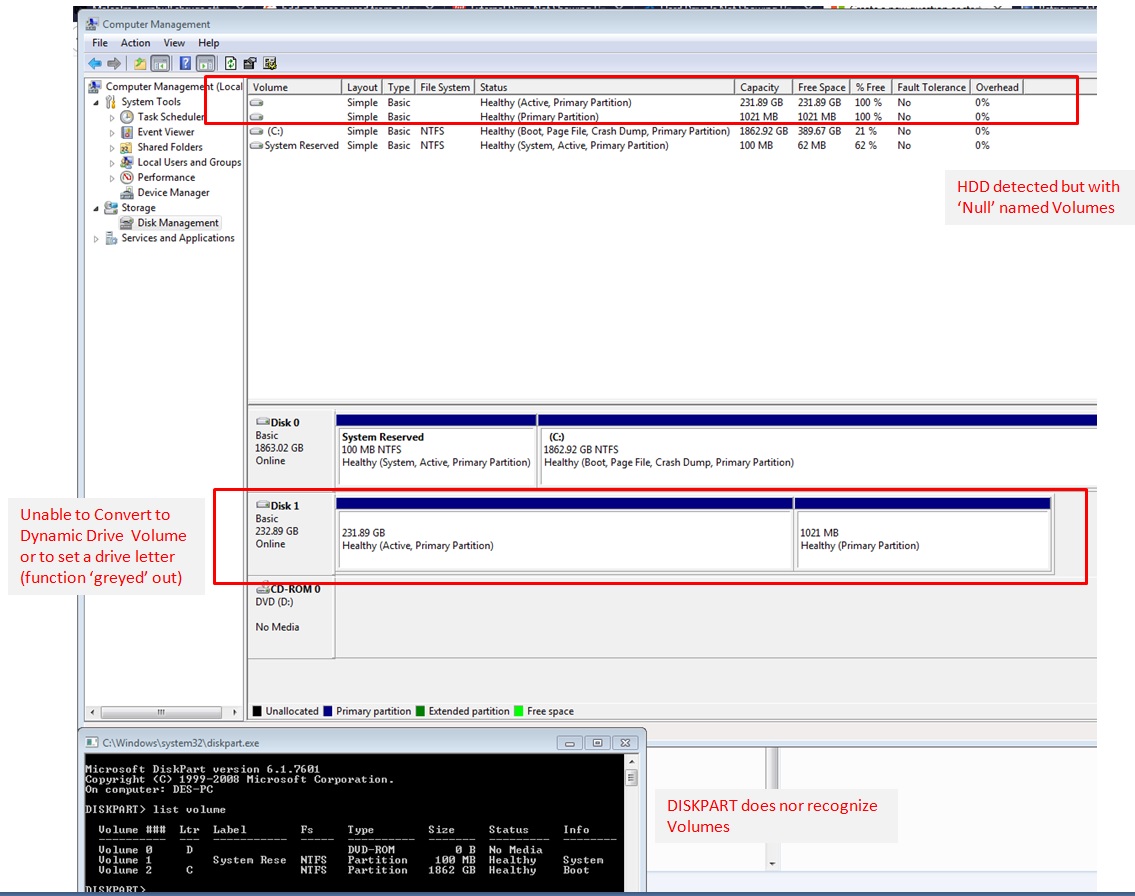Viewport: 1135px width, 896px height.
Task: Select Disk Management in the tree
Action: coord(177,223)
